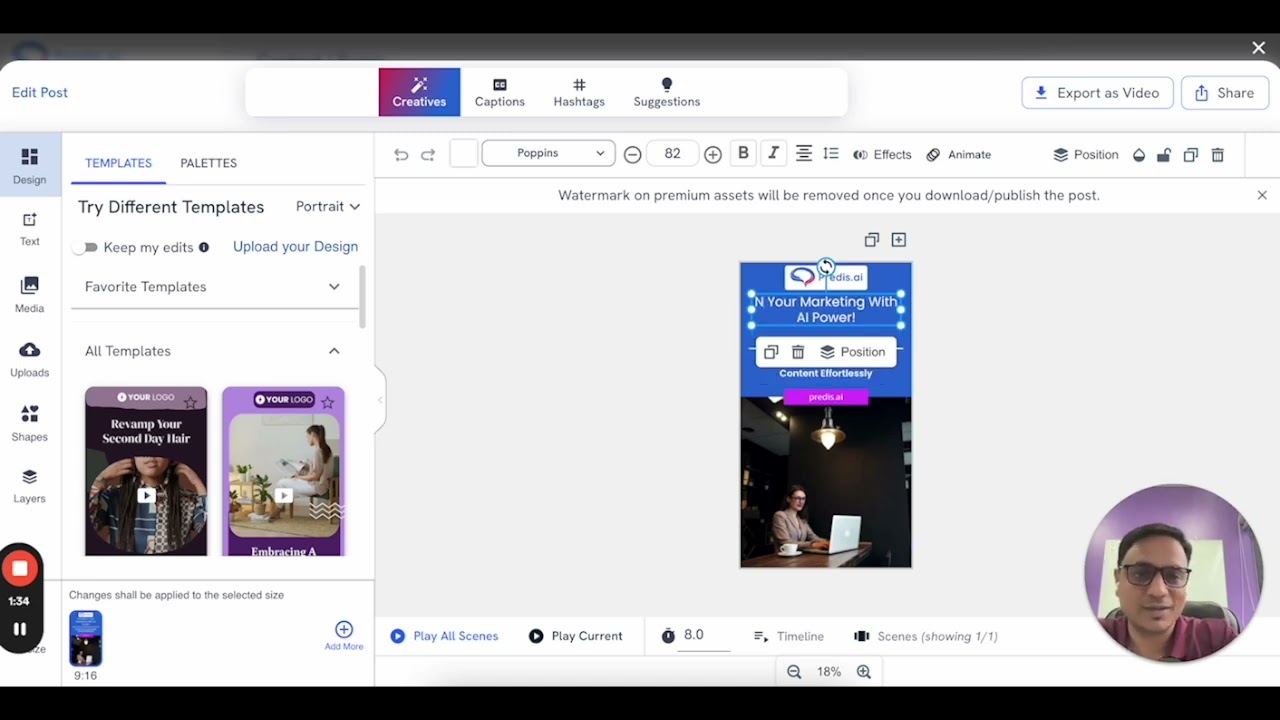Click the Share button

1224,93
